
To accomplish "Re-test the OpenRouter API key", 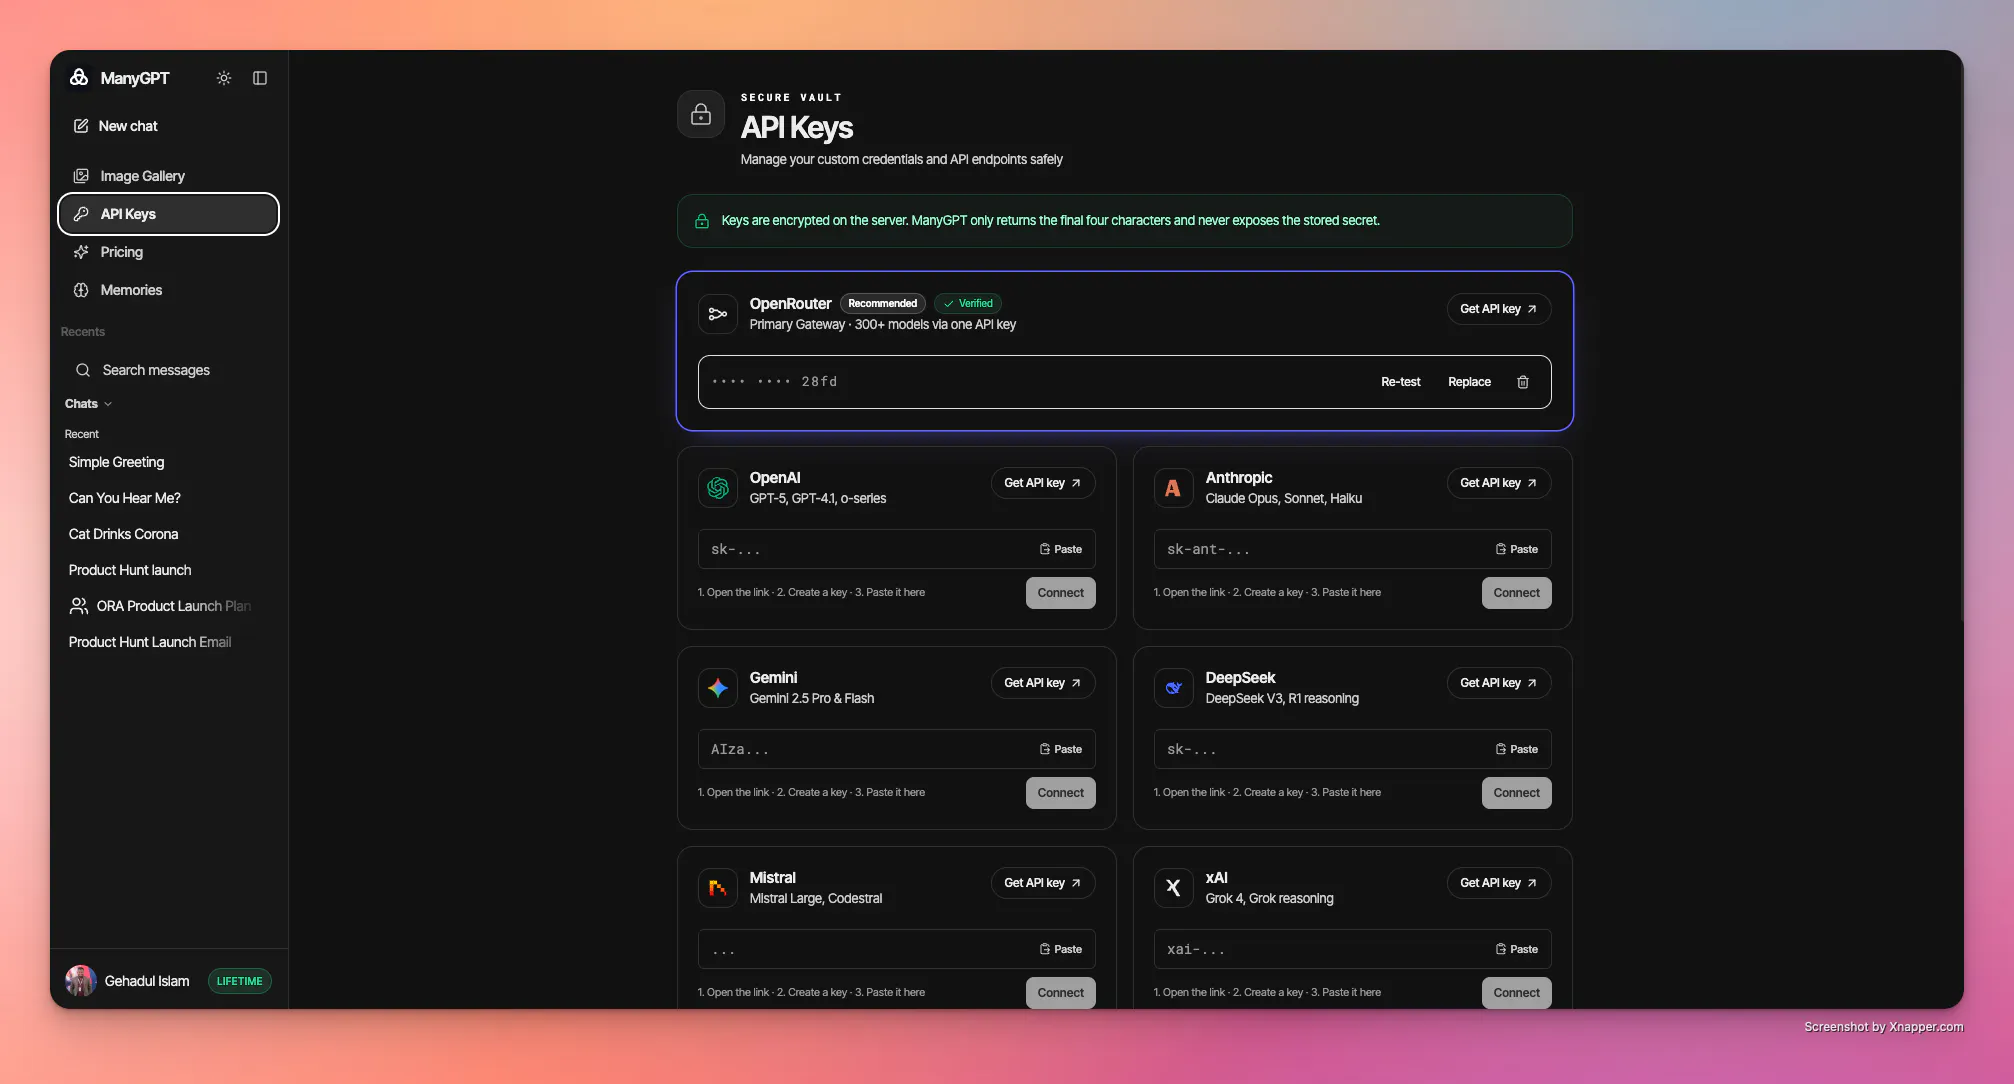I will (1401, 382).
